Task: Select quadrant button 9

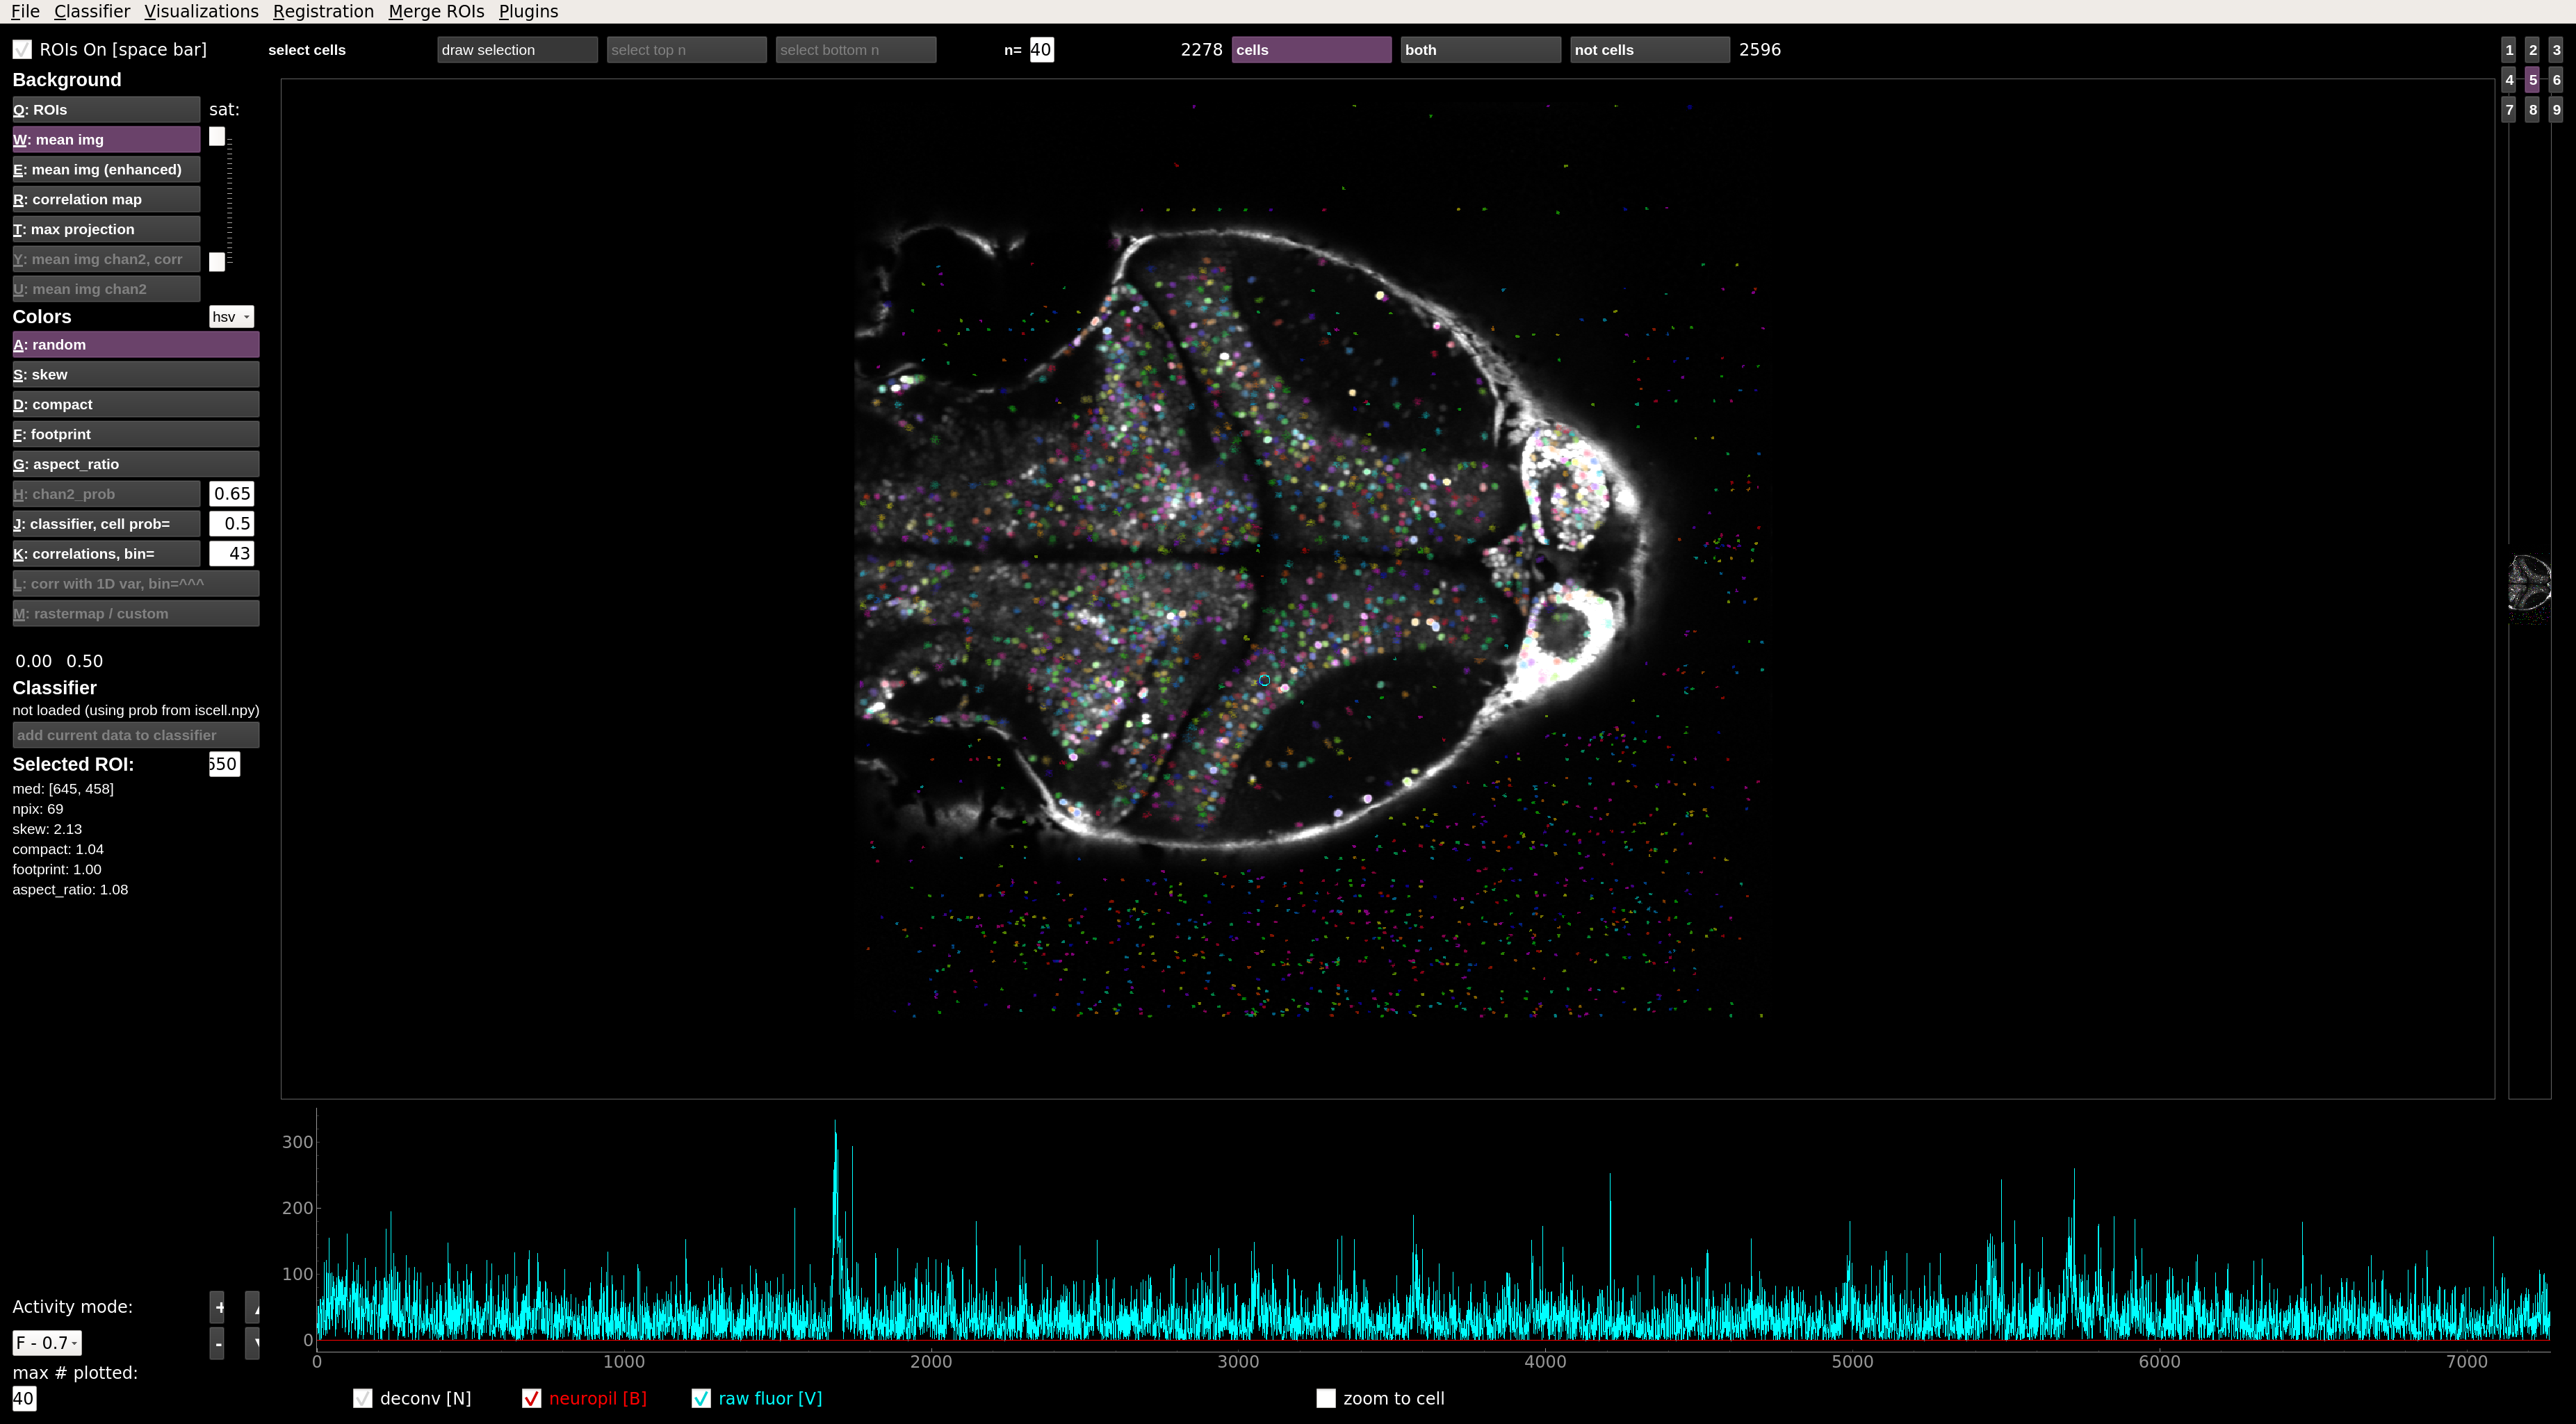Action: click(x=2556, y=110)
